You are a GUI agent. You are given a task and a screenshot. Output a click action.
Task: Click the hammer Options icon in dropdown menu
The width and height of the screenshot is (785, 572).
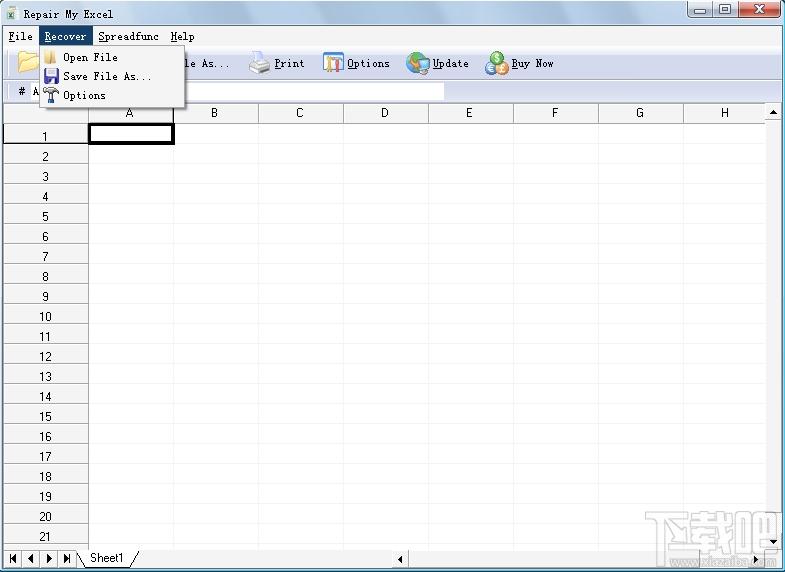51,95
